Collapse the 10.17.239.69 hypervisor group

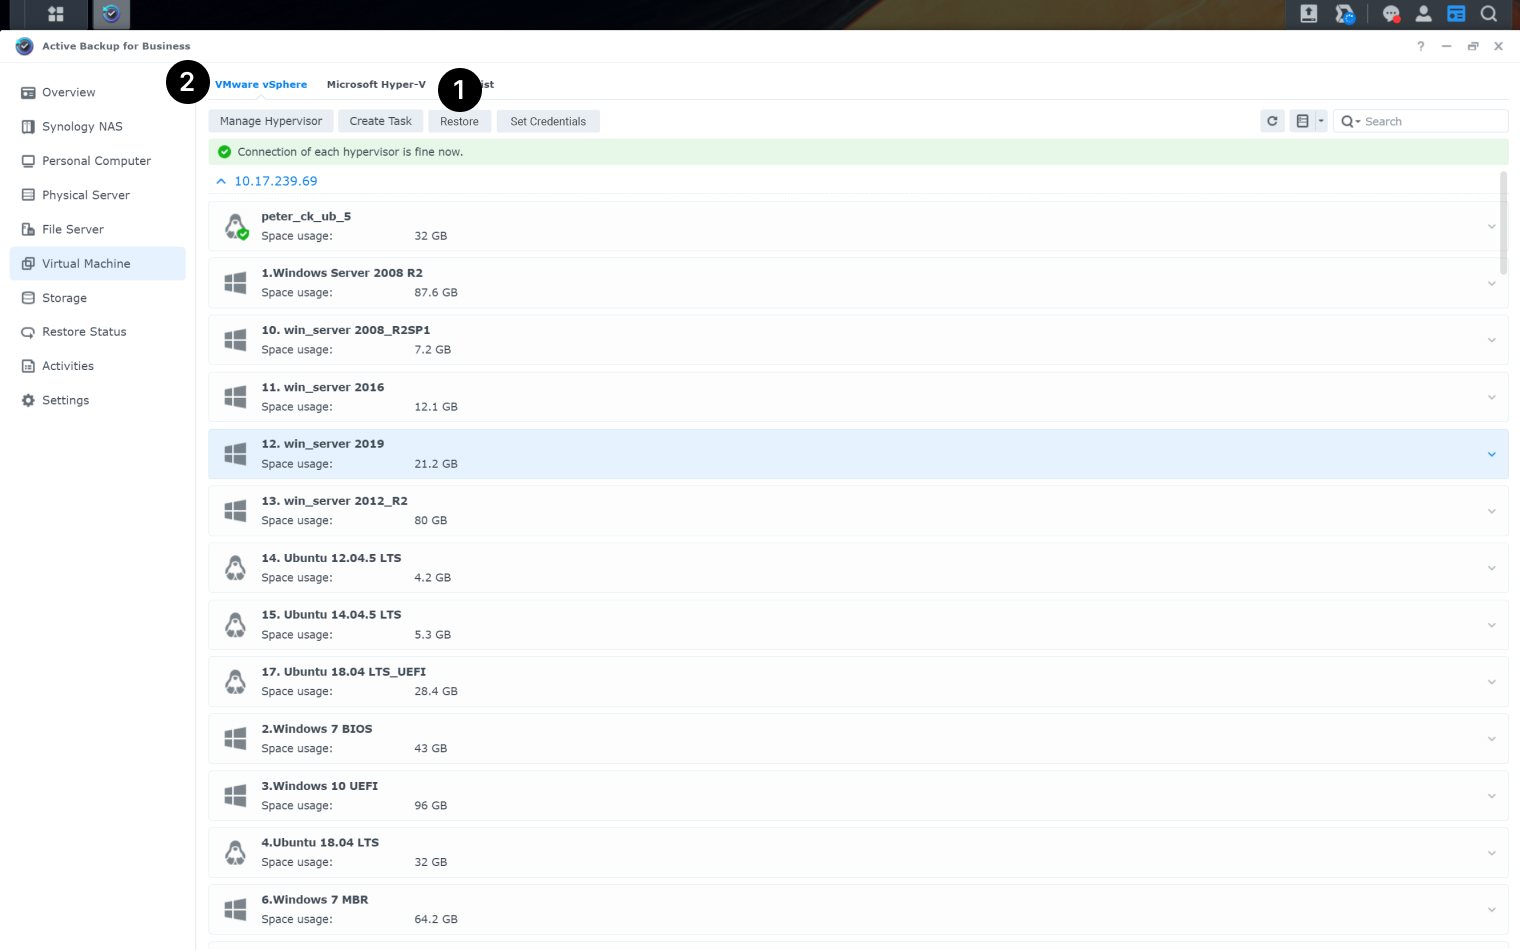tap(221, 181)
